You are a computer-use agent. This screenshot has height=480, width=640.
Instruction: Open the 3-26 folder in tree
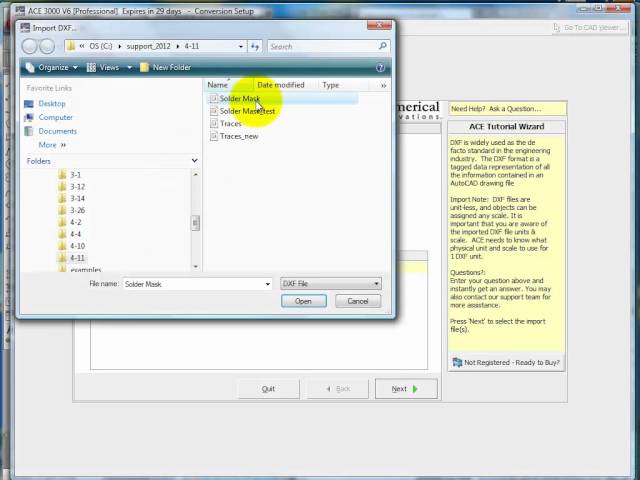[x=77, y=211]
